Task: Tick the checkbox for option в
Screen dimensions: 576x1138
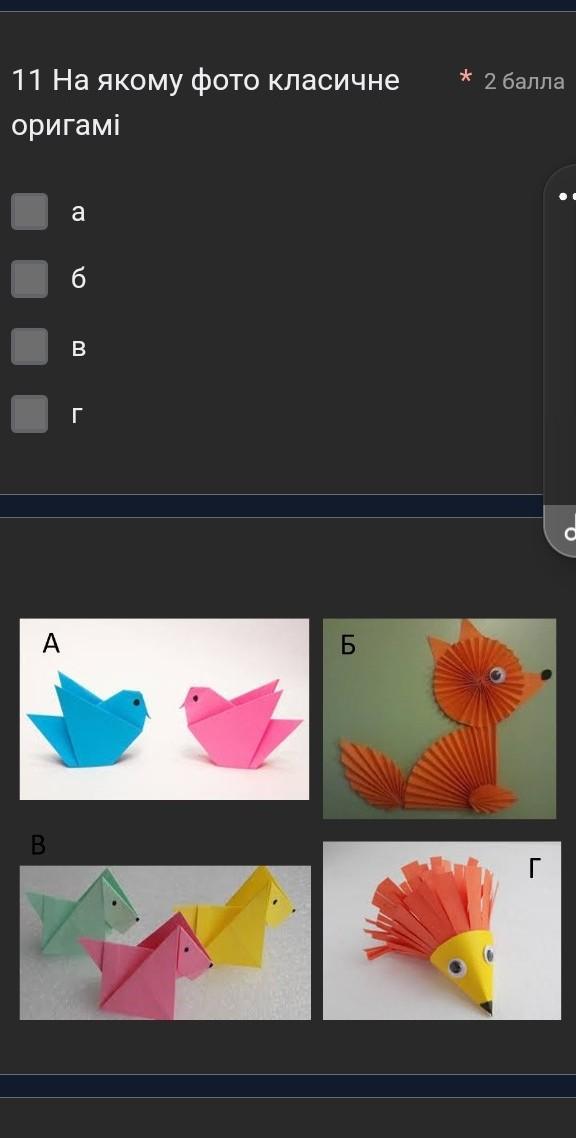Action: (30, 346)
